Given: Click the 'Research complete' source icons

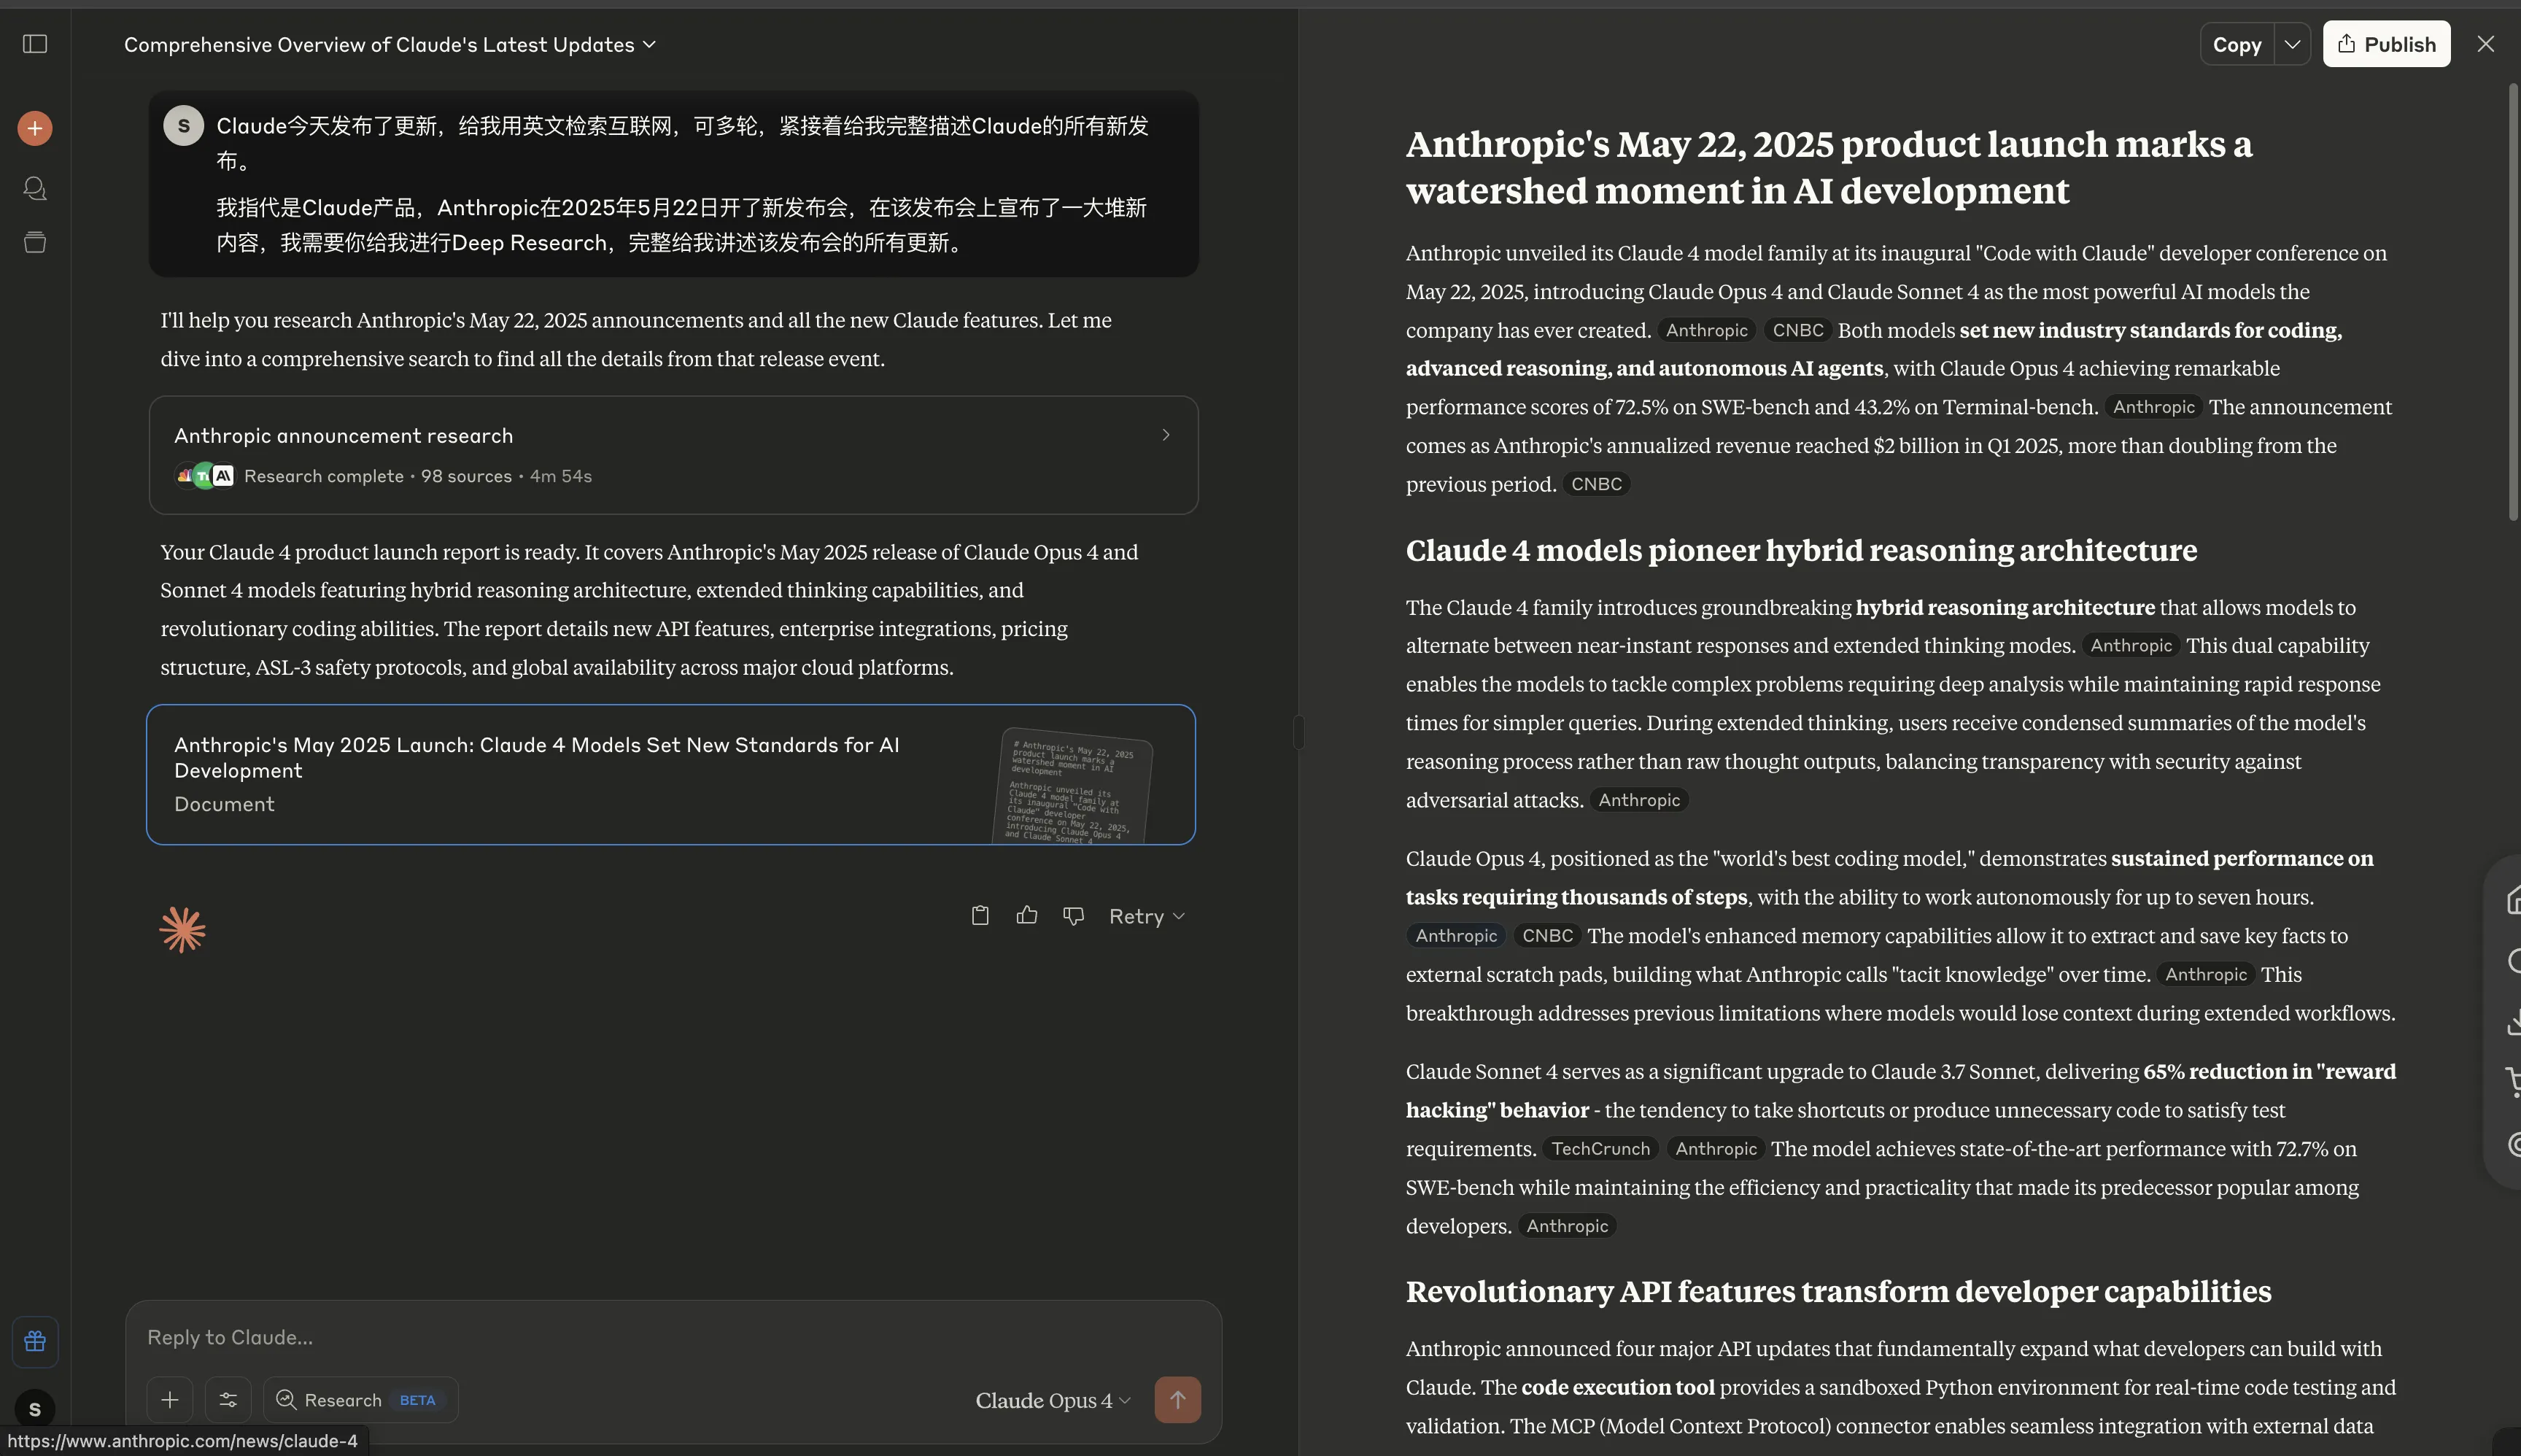Looking at the screenshot, I should 204,476.
